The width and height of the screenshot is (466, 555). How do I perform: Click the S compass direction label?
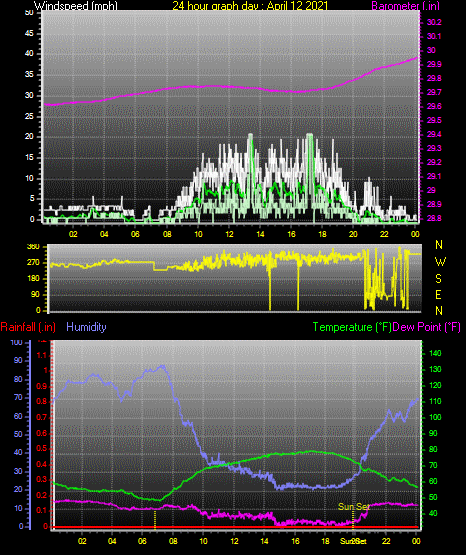click(438, 279)
